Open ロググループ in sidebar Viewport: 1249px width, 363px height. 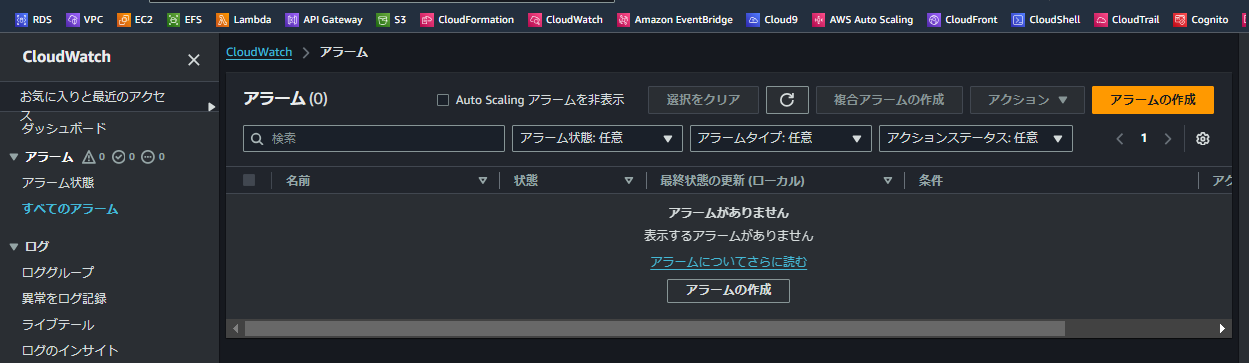point(58,272)
